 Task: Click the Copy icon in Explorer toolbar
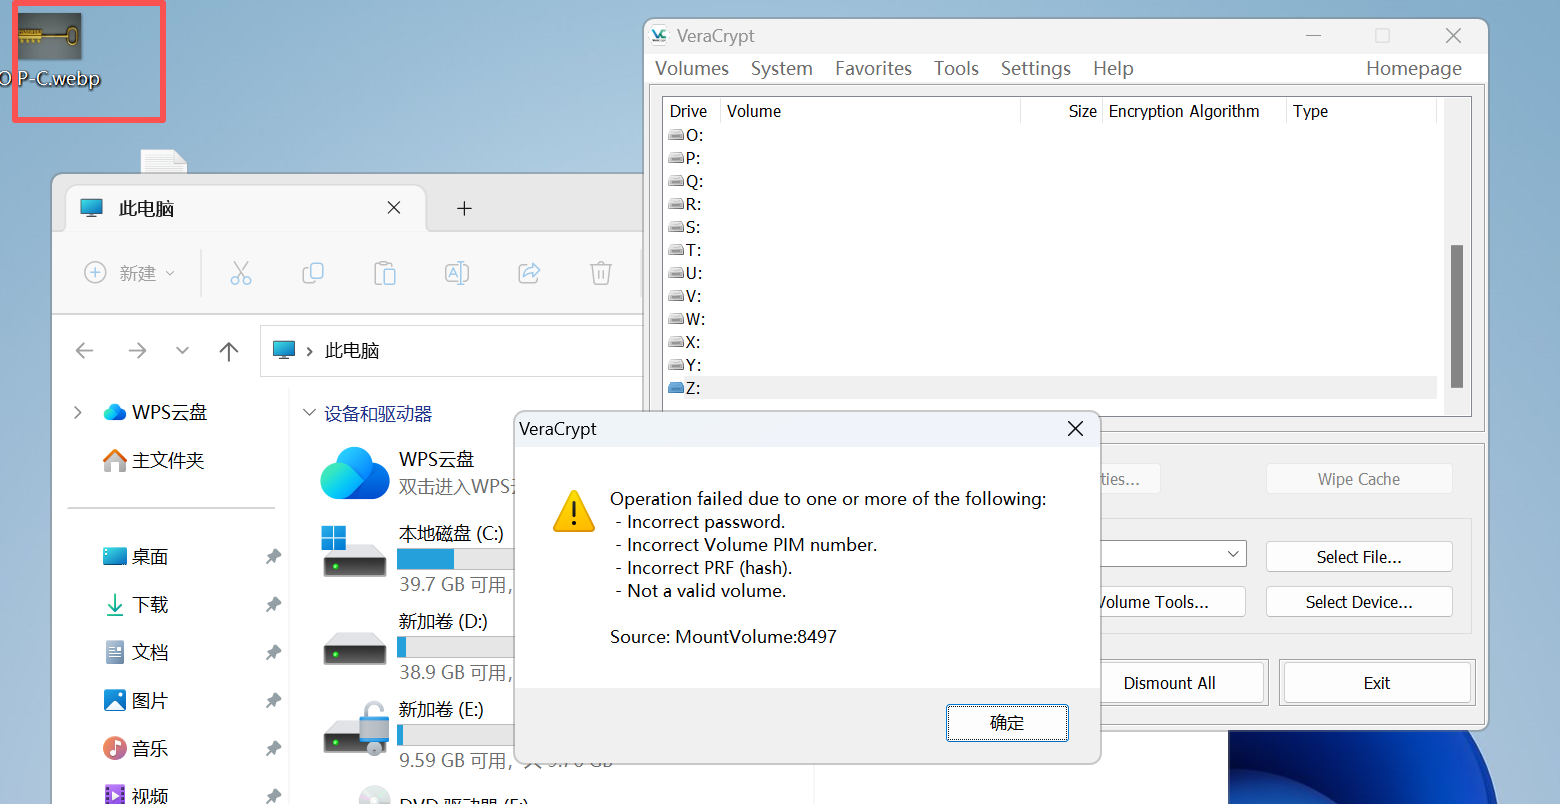(313, 273)
